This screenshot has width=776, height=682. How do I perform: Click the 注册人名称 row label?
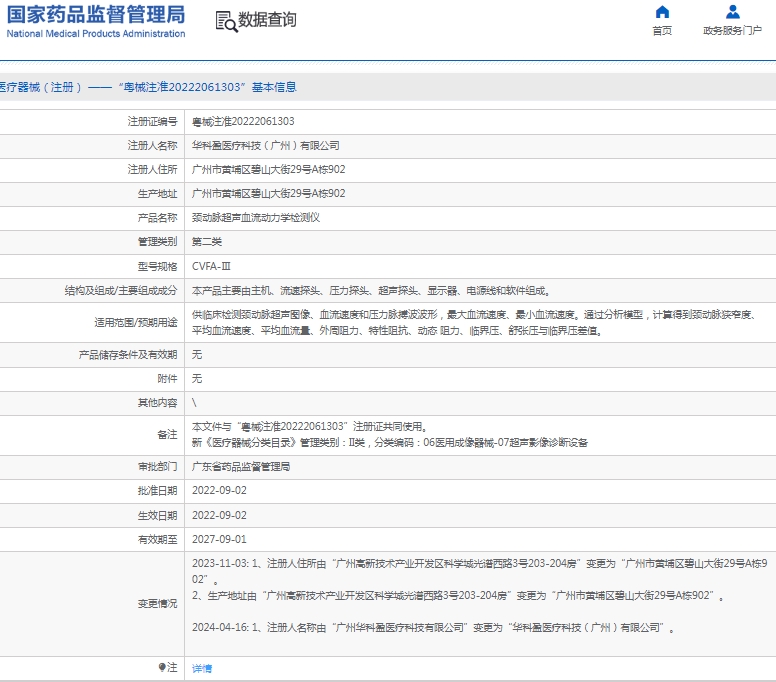point(152,146)
